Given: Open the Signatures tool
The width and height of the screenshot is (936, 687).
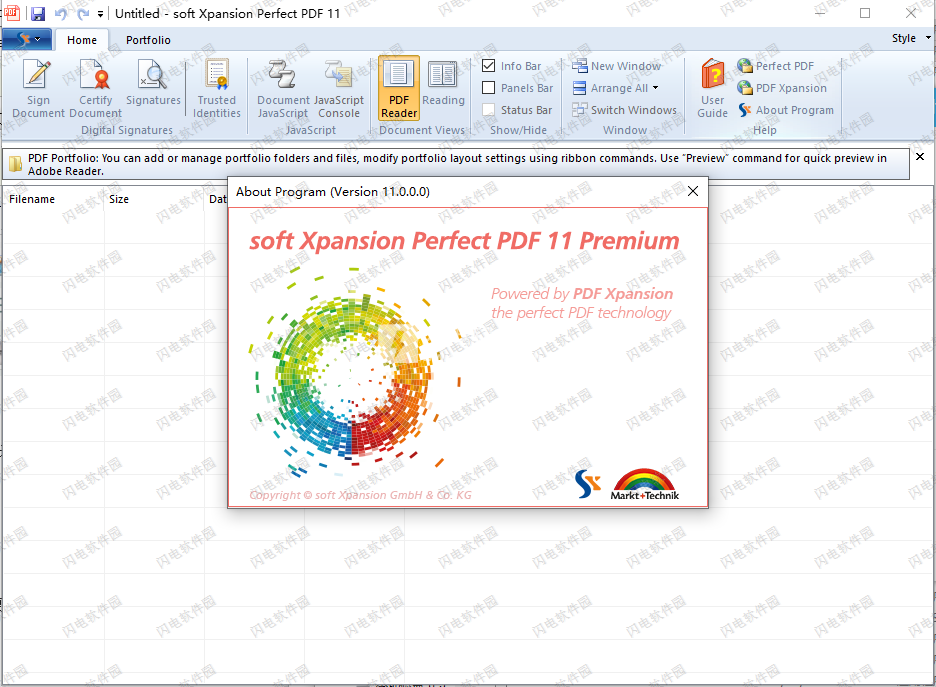Looking at the screenshot, I should [x=153, y=84].
